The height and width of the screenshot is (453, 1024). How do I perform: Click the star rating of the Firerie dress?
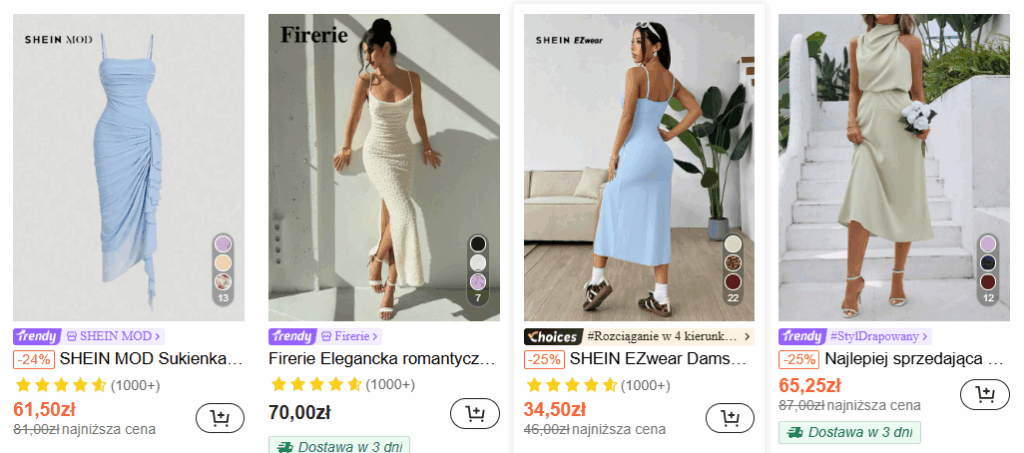pyautogui.click(x=317, y=384)
